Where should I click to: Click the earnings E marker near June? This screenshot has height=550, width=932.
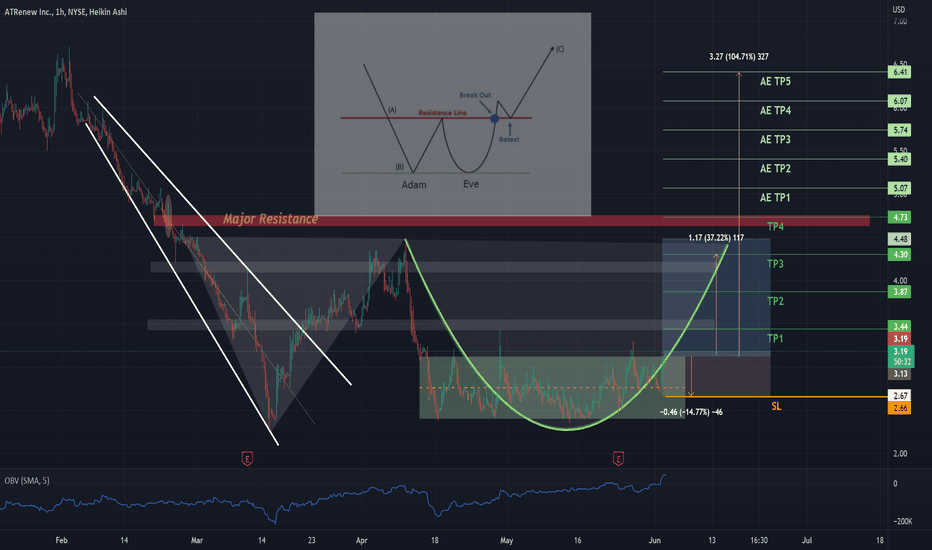click(618, 458)
